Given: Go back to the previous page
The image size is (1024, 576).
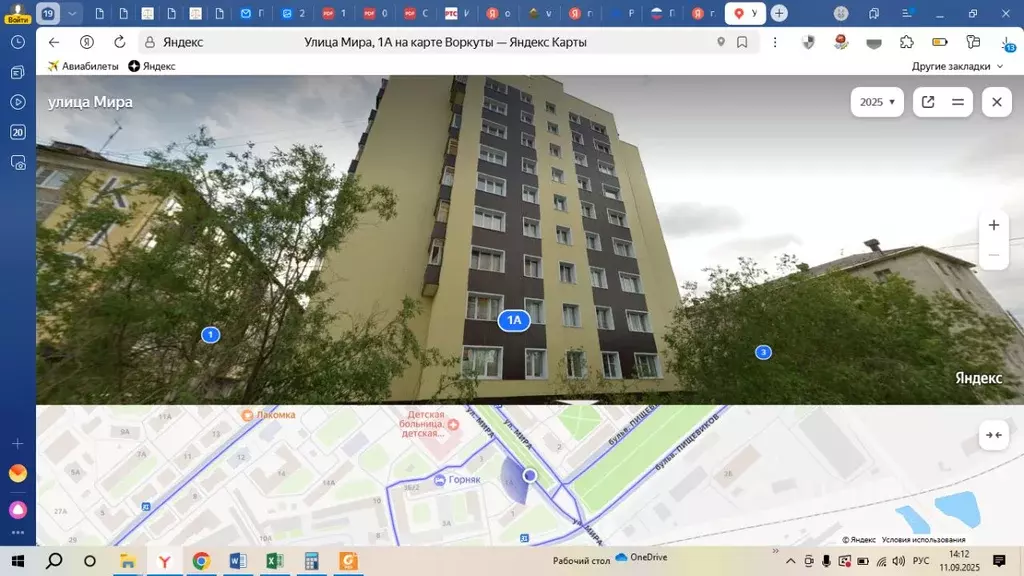Looking at the screenshot, I should [54, 42].
